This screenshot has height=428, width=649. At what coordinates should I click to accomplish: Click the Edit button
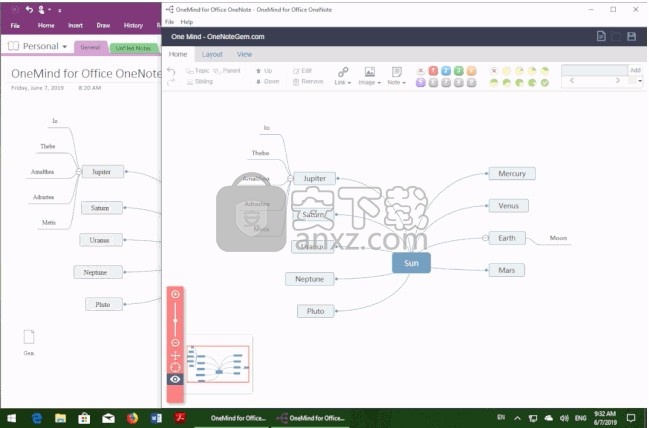coord(303,71)
